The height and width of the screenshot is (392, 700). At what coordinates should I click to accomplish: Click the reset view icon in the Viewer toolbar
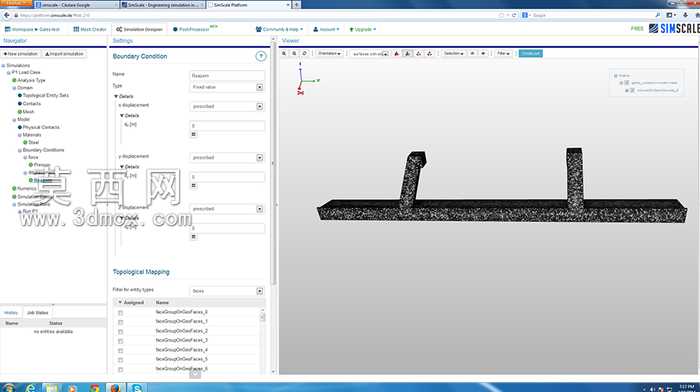point(304,54)
